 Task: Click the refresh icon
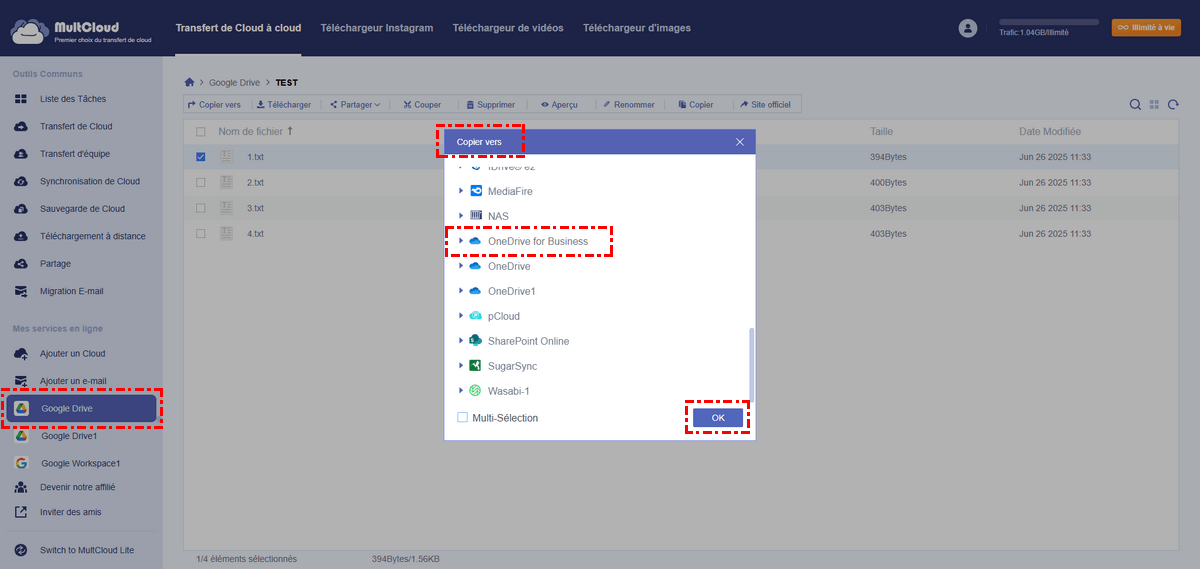pos(1173,105)
